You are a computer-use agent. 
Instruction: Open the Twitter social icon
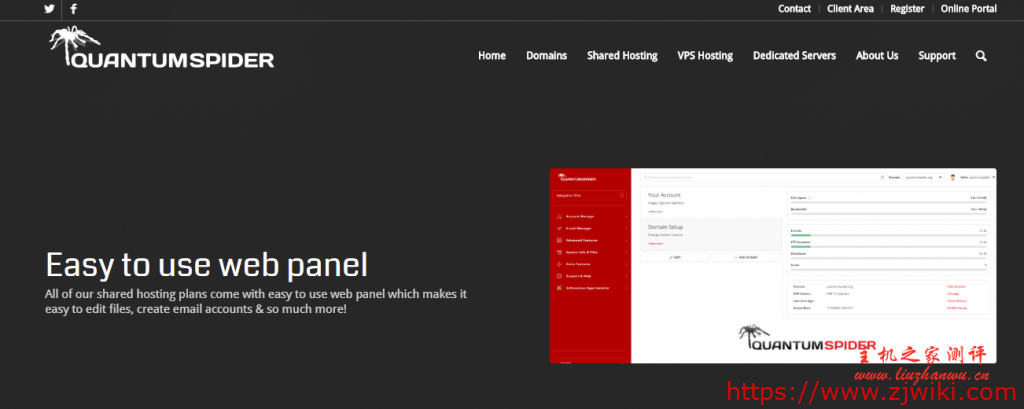pyautogui.click(x=49, y=9)
